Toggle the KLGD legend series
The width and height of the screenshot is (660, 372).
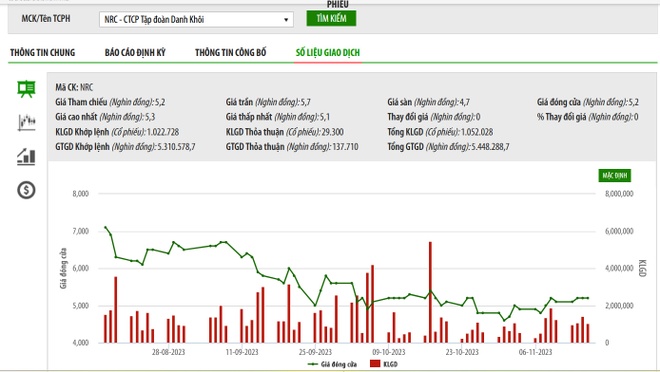pyautogui.click(x=383, y=364)
